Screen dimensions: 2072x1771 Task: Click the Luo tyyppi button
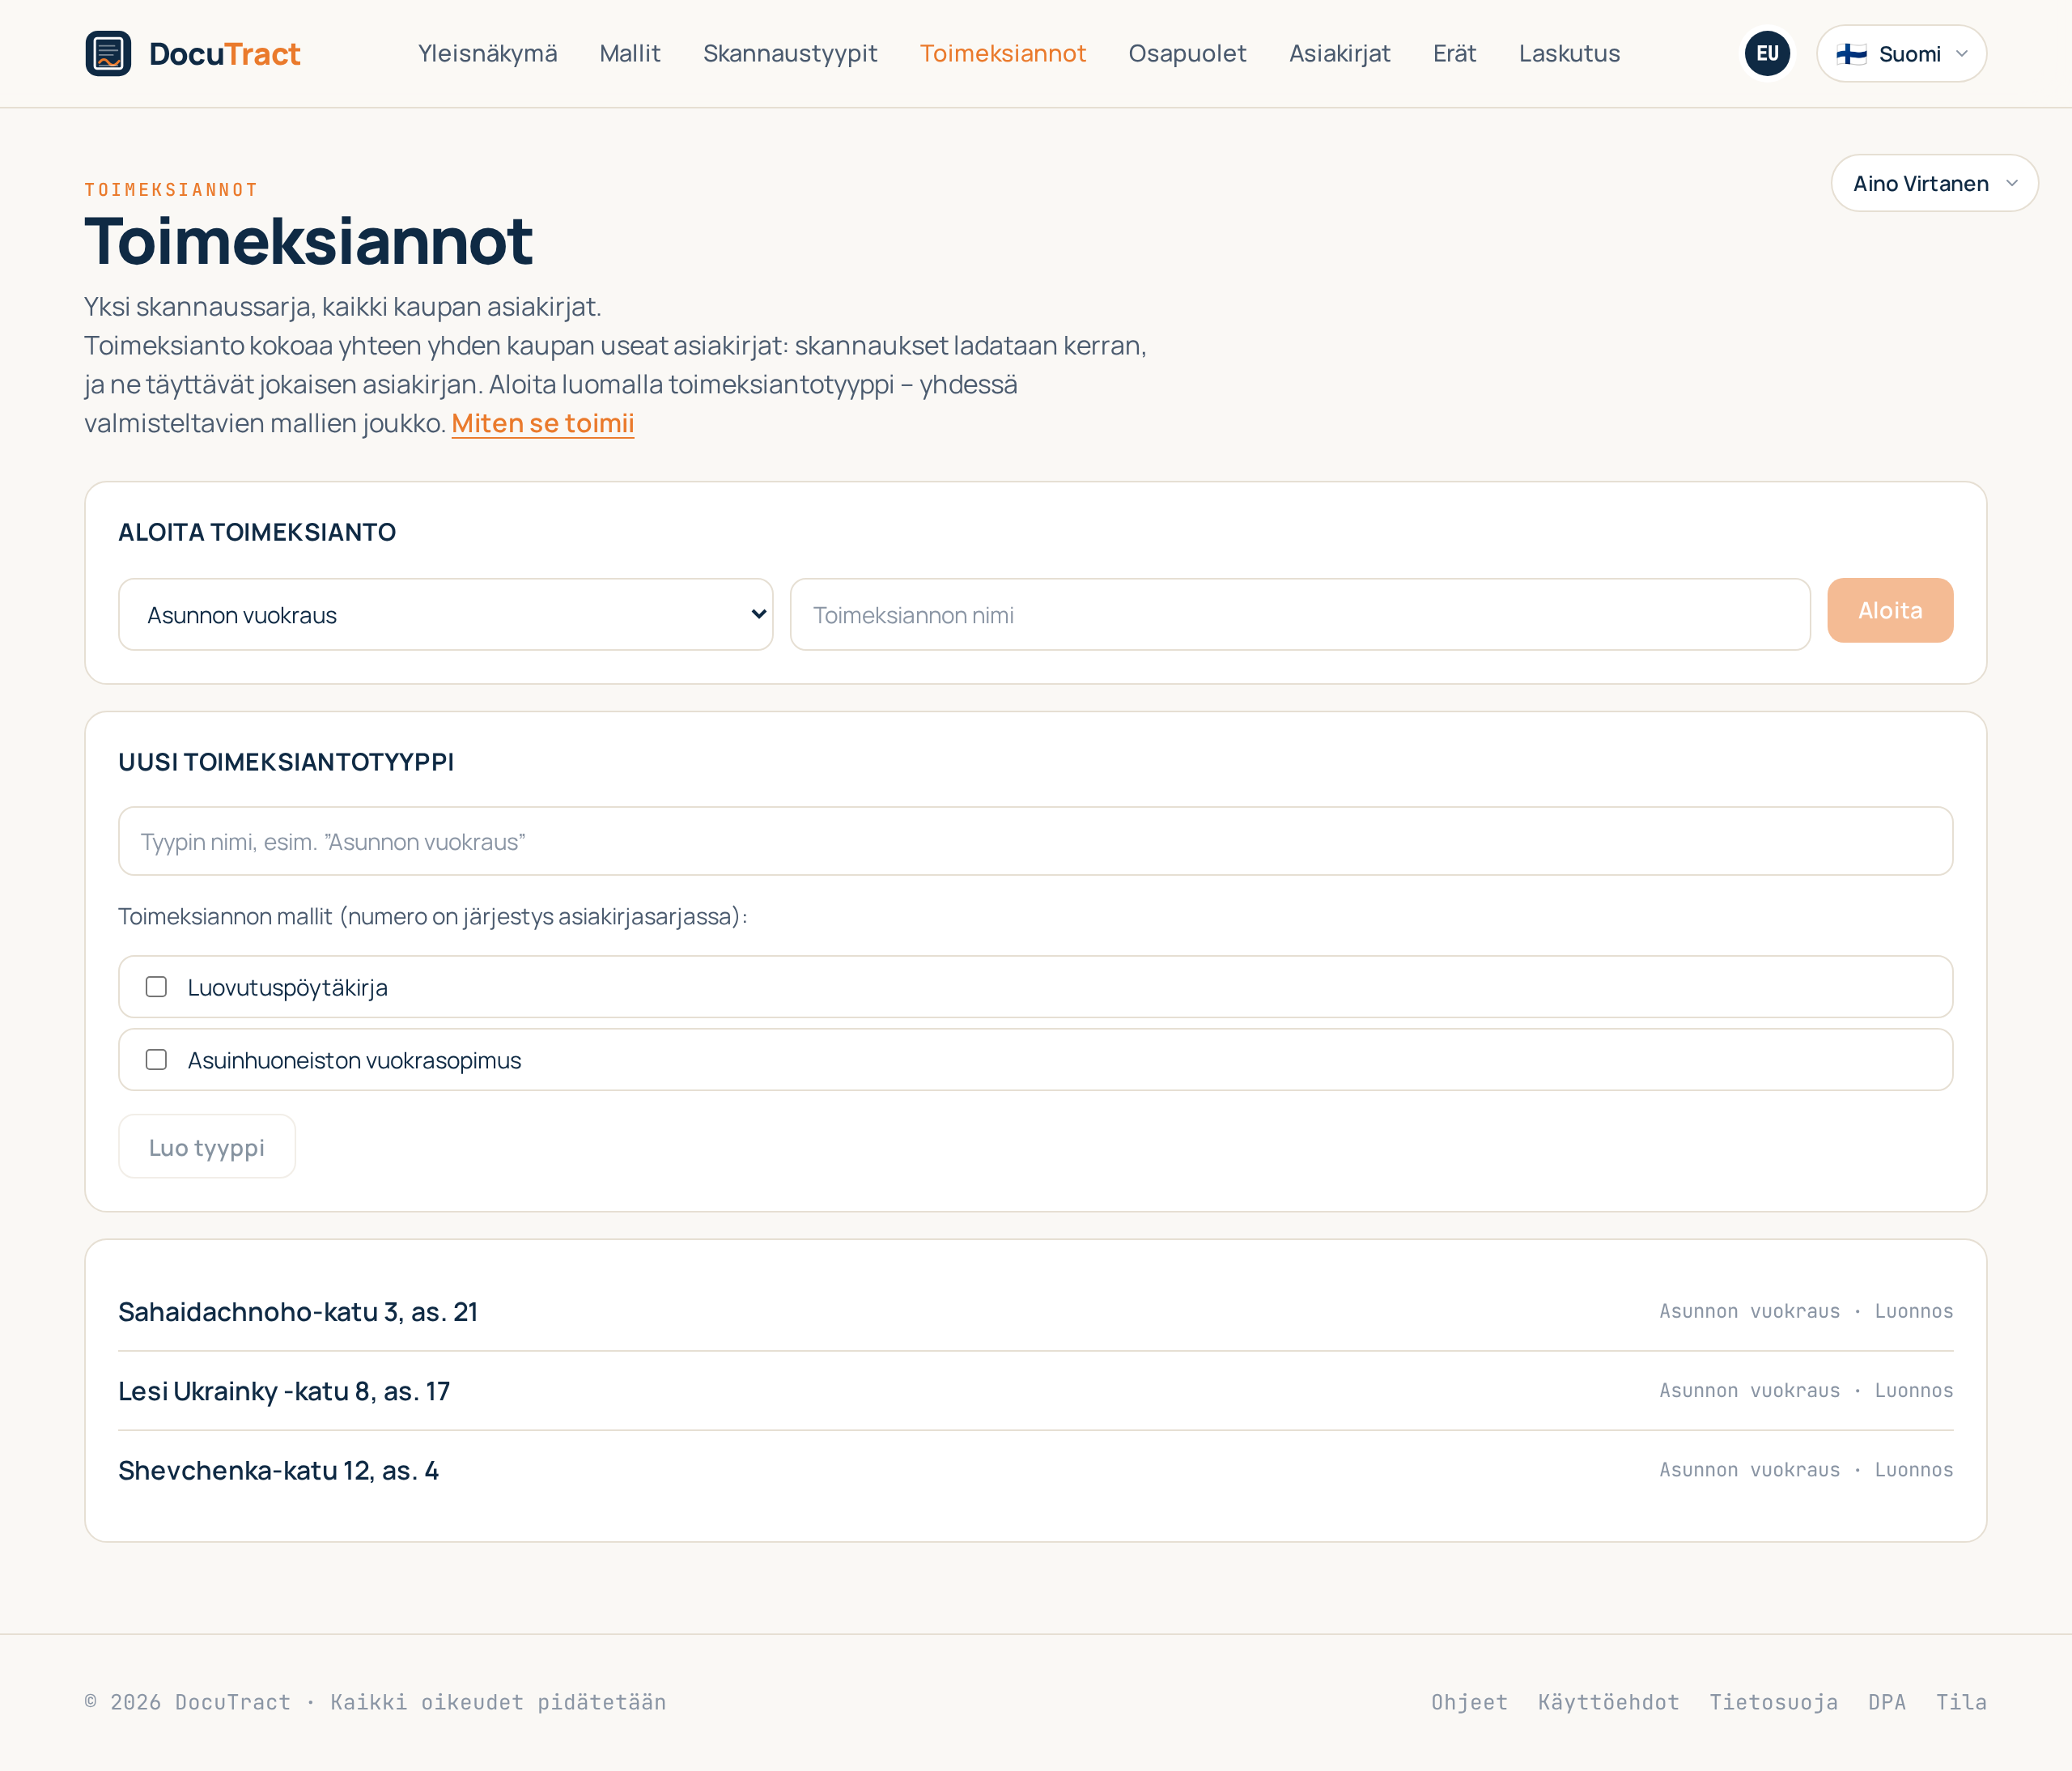click(x=207, y=1147)
